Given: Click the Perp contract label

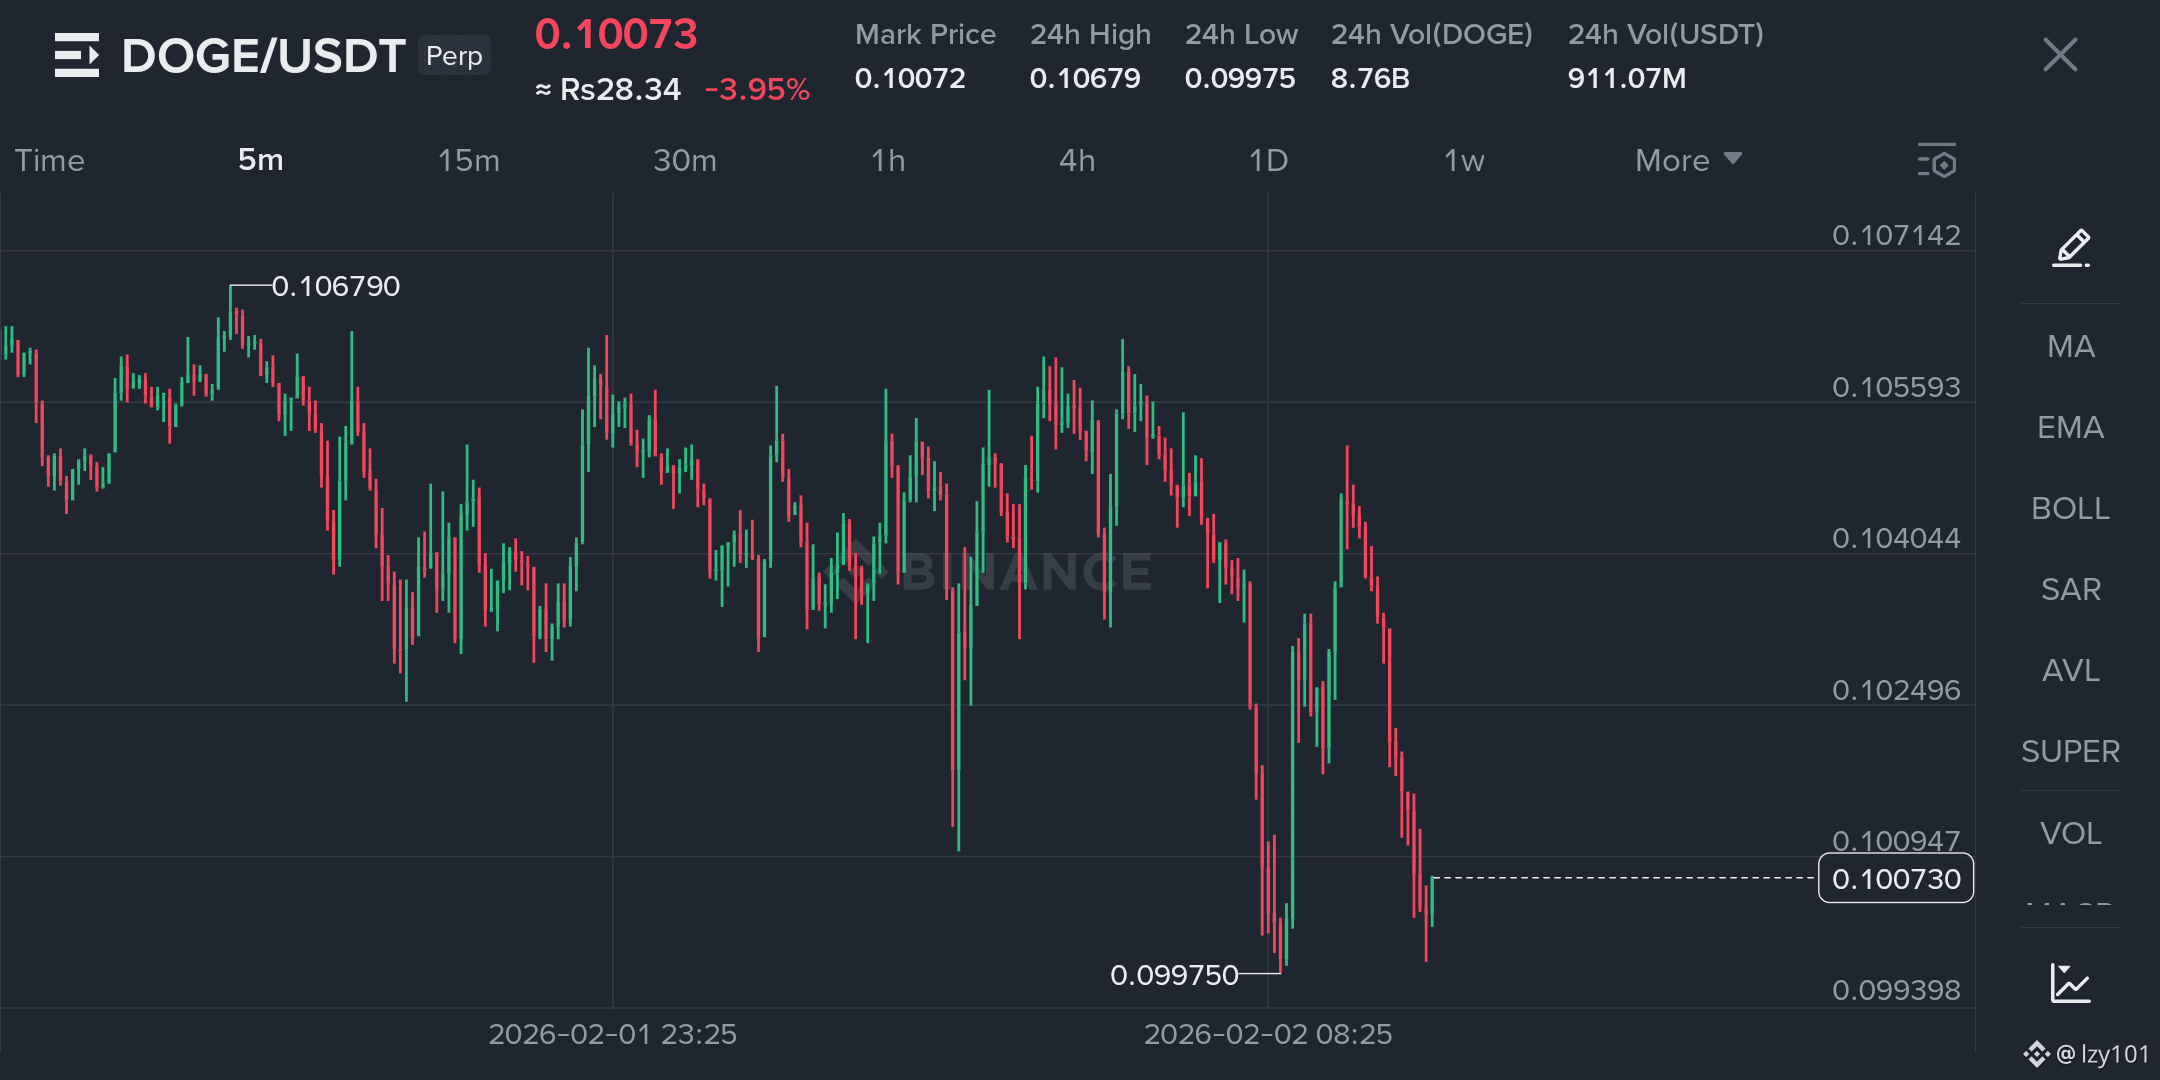Looking at the screenshot, I should click(454, 56).
